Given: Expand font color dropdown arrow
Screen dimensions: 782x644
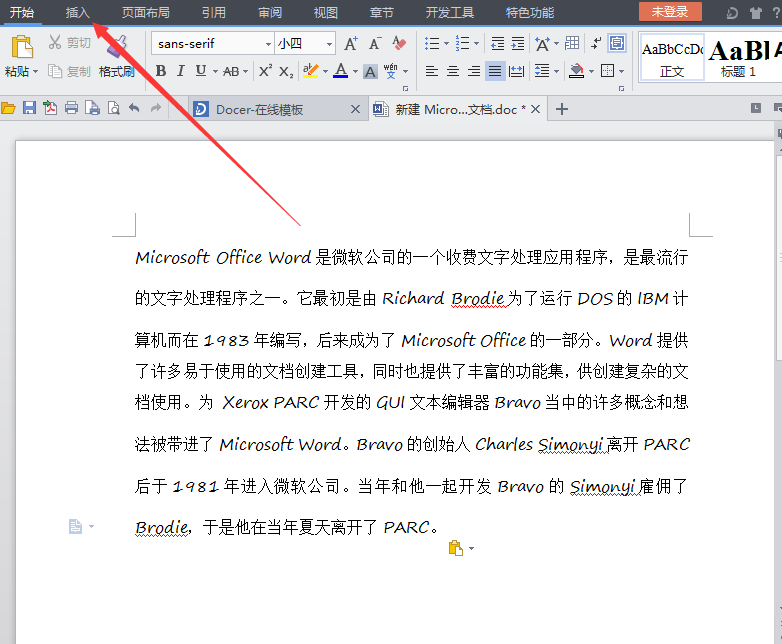Looking at the screenshot, I should pyautogui.click(x=355, y=72).
